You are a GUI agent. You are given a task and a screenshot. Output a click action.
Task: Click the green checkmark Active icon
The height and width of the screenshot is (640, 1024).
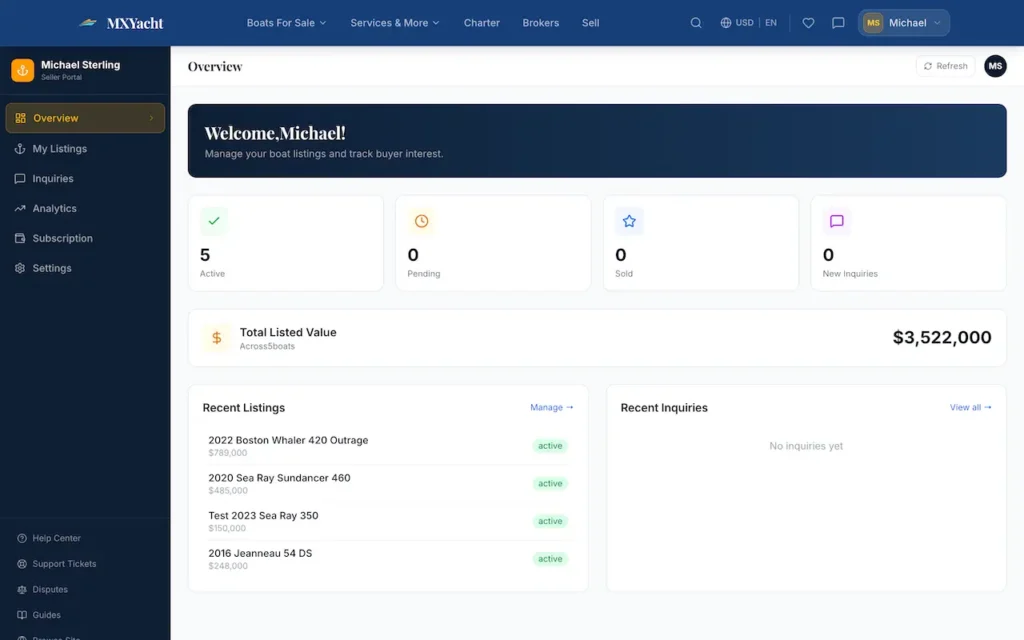click(214, 221)
